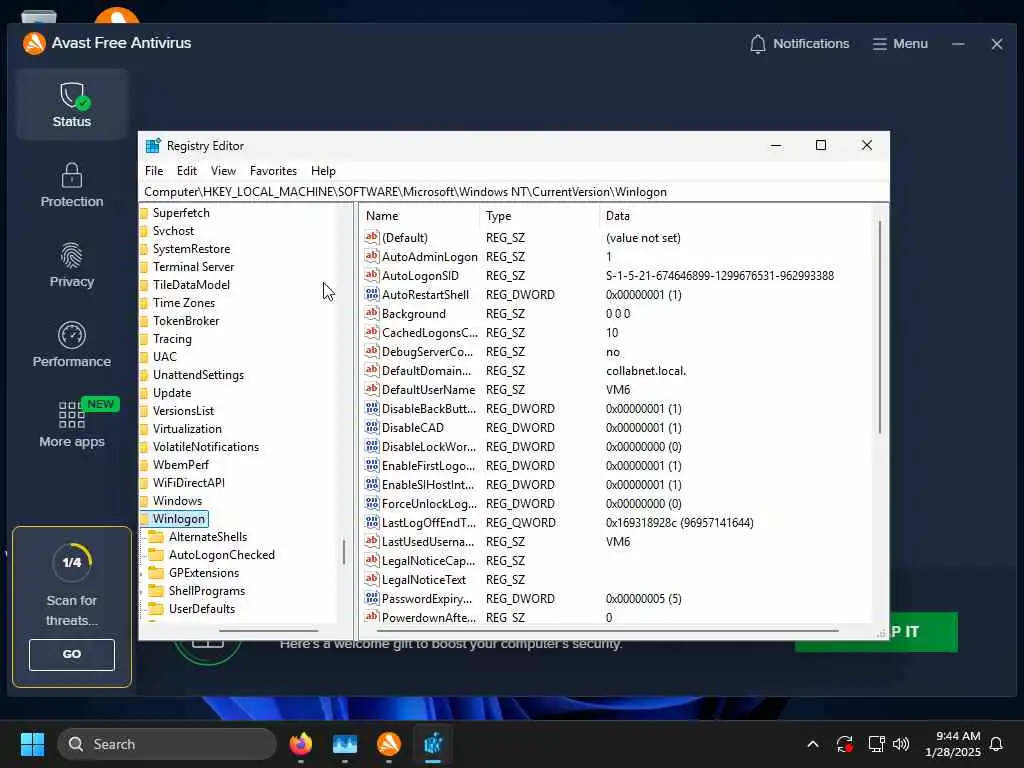Select the UnattendSettings key
The image size is (1024, 768).
(x=199, y=375)
